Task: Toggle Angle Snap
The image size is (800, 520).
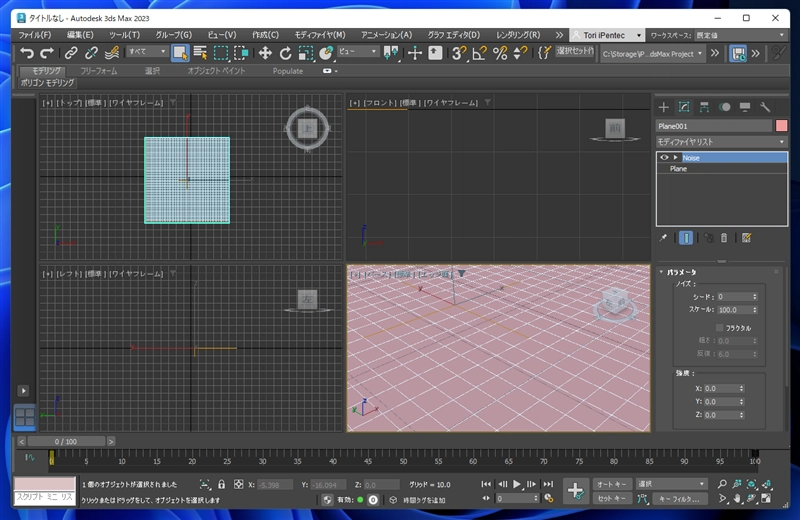Action: (479, 53)
